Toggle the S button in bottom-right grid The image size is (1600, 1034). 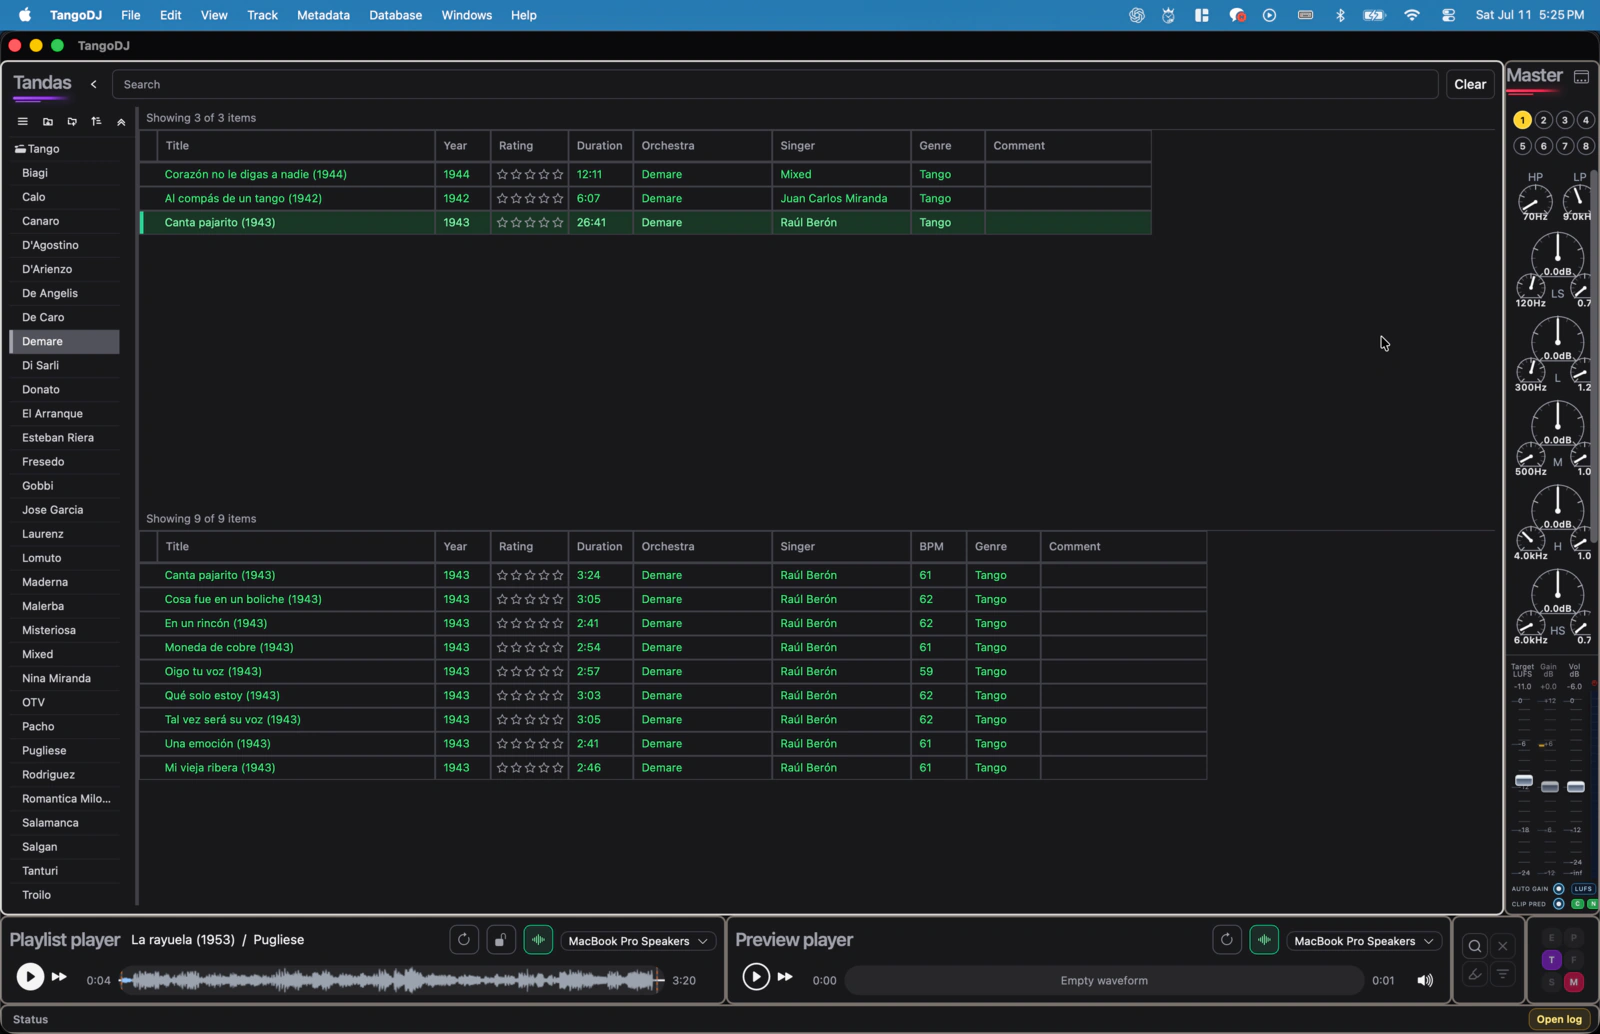[x=1551, y=982]
